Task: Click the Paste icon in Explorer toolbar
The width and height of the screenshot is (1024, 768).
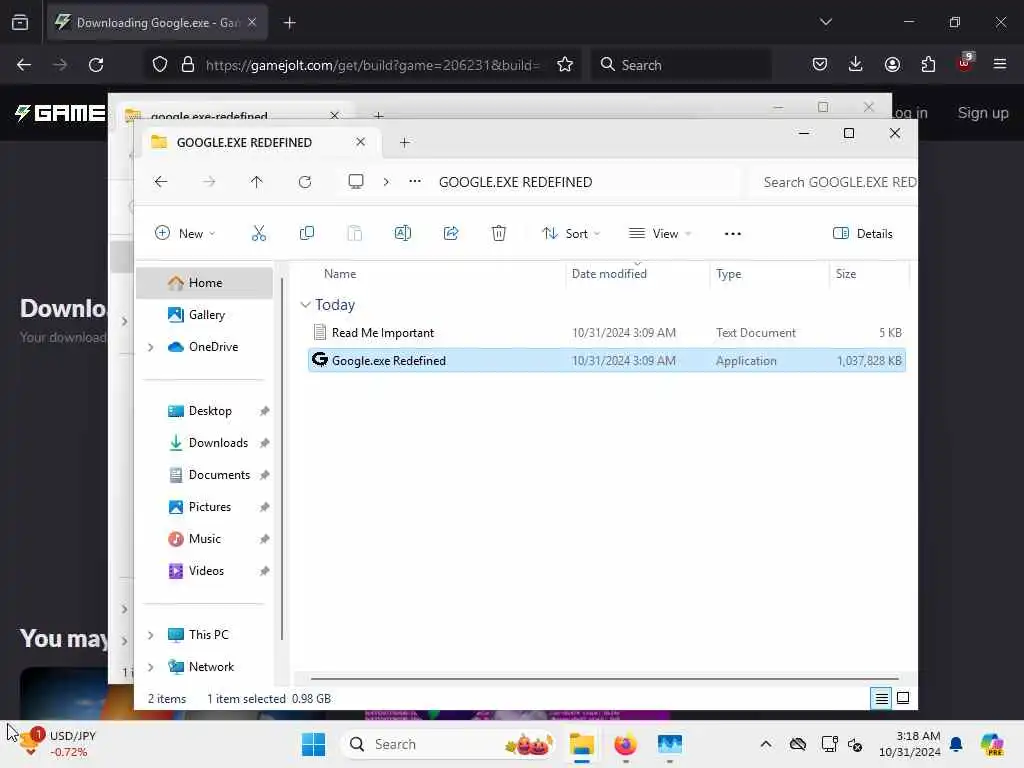Action: (355, 233)
